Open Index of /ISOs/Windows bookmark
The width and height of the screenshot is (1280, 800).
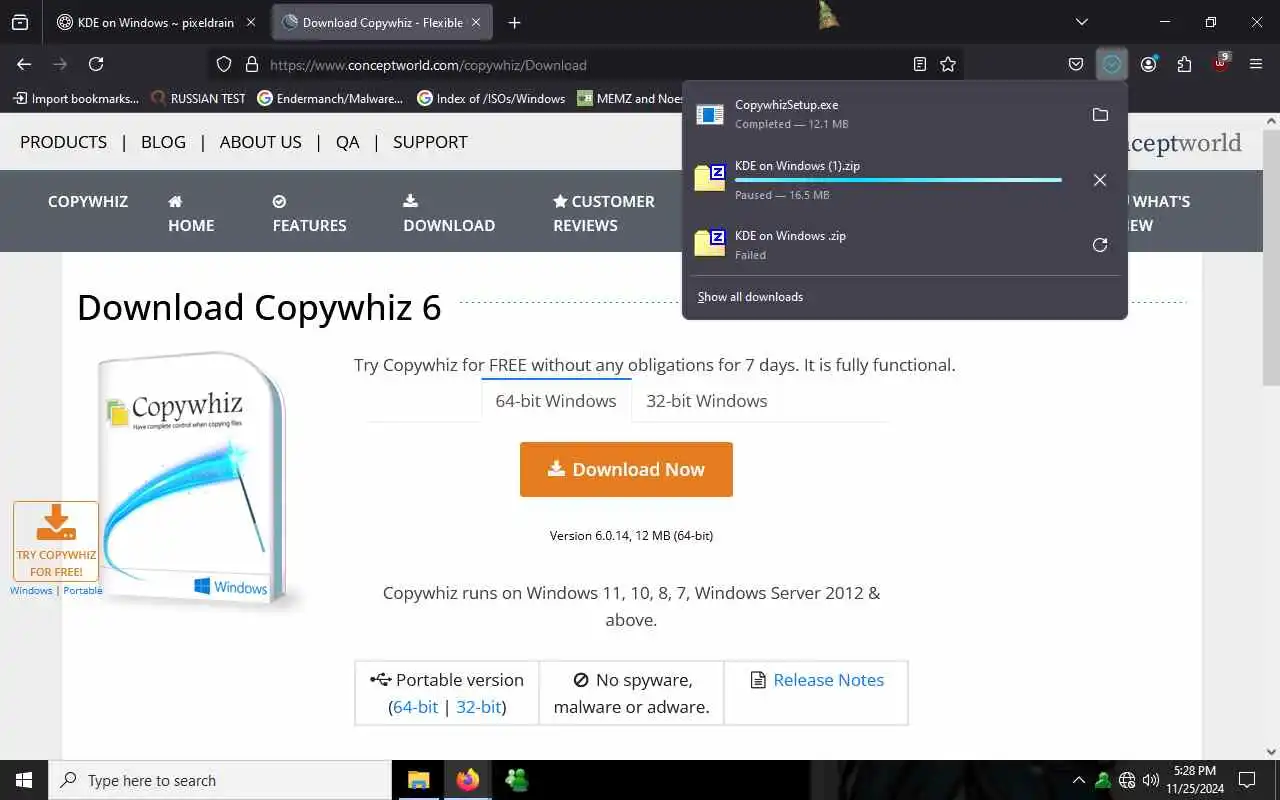[491, 98]
